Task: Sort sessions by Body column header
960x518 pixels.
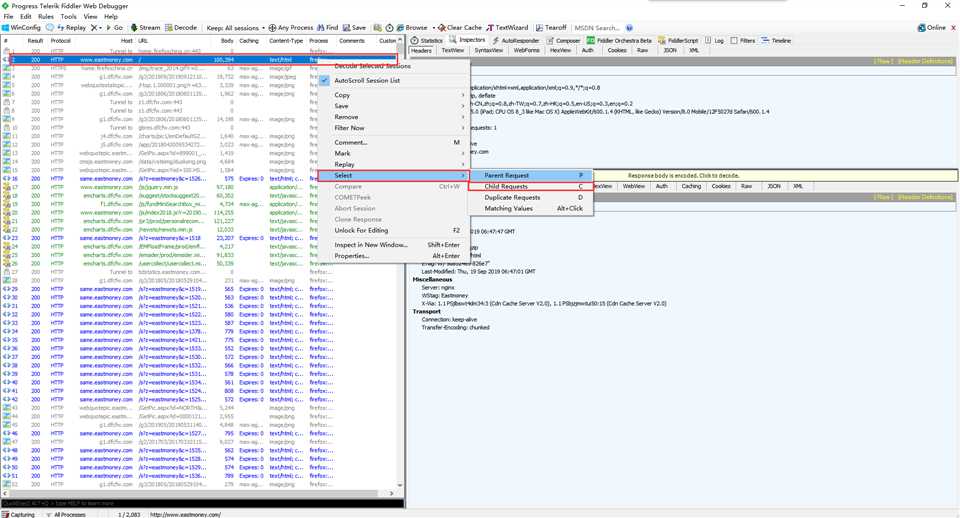Action: point(227,40)
